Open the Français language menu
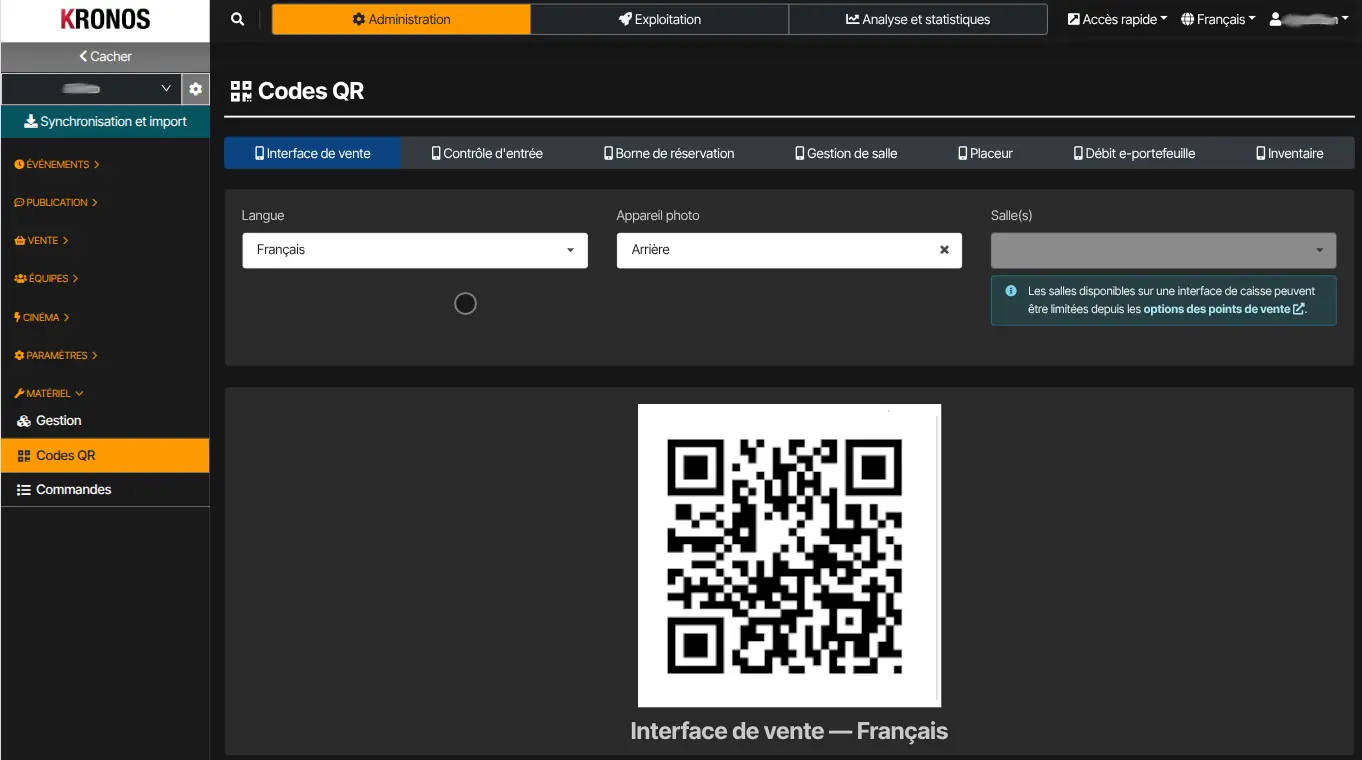 [x=1218, y=19]
